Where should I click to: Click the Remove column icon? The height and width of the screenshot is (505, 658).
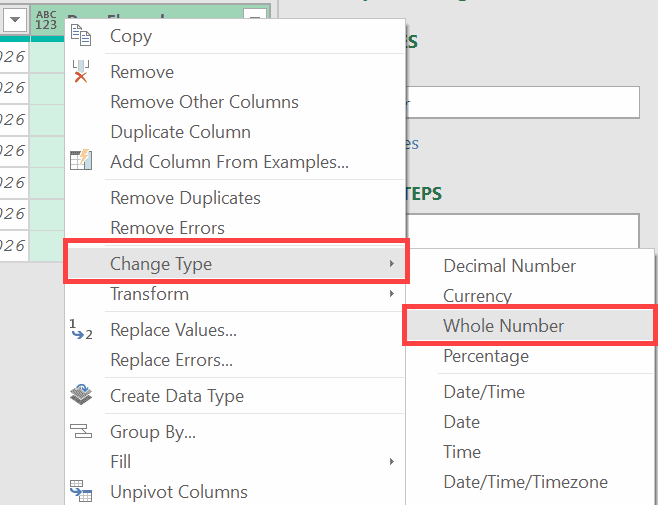click(81, 71)
